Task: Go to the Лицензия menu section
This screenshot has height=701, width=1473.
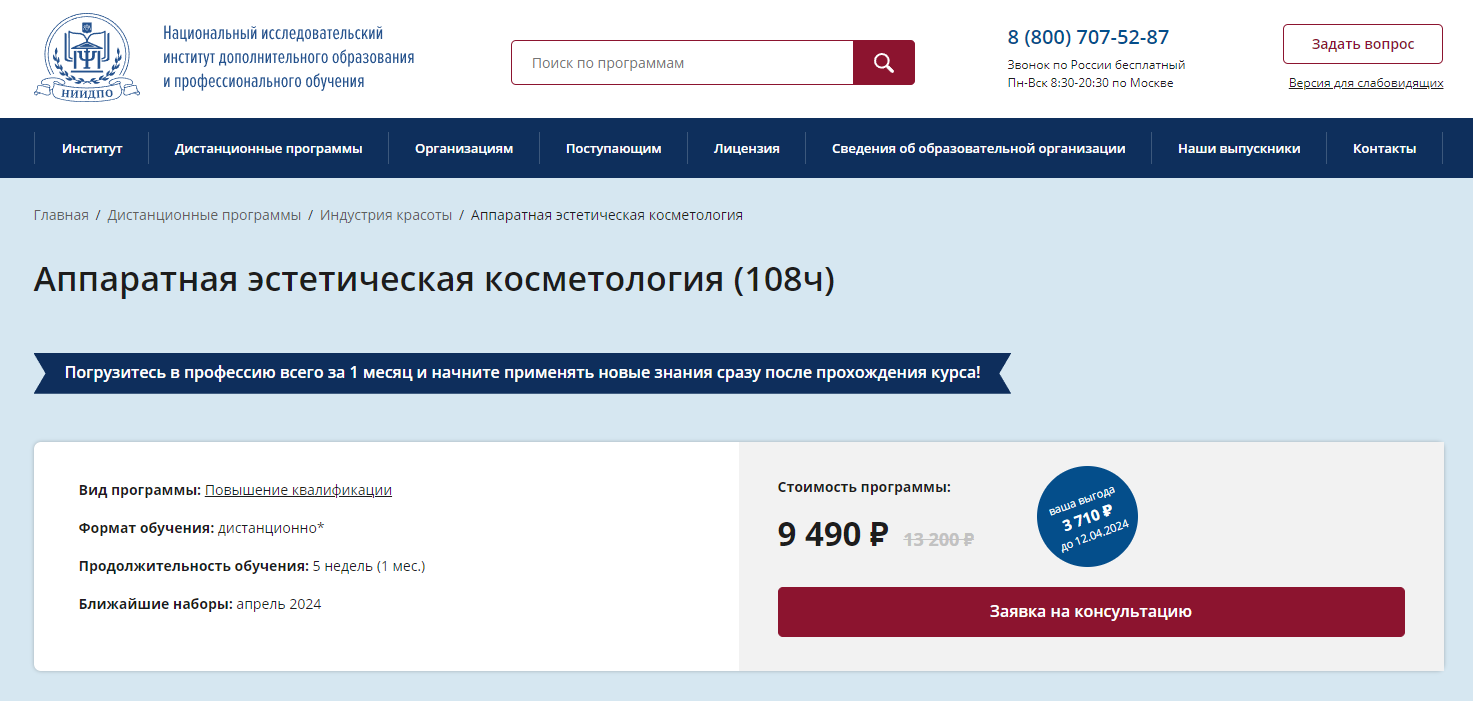Action: point(747,148)
